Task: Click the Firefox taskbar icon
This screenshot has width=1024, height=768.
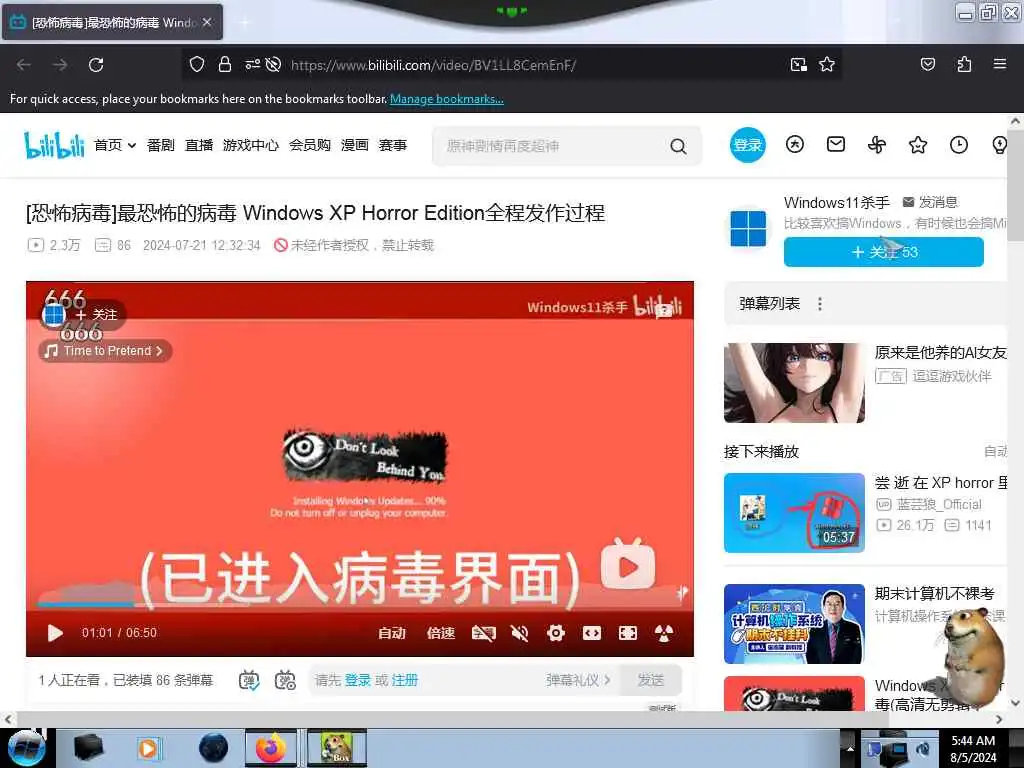Action: coord(270,748)
